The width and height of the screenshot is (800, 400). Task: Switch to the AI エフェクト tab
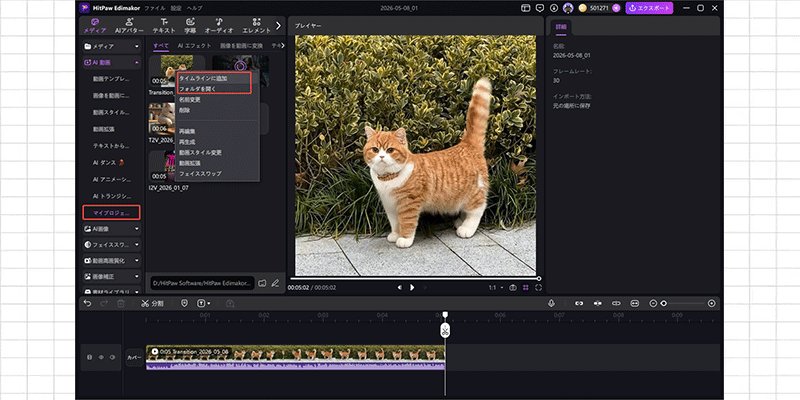(x=194, y=46)
